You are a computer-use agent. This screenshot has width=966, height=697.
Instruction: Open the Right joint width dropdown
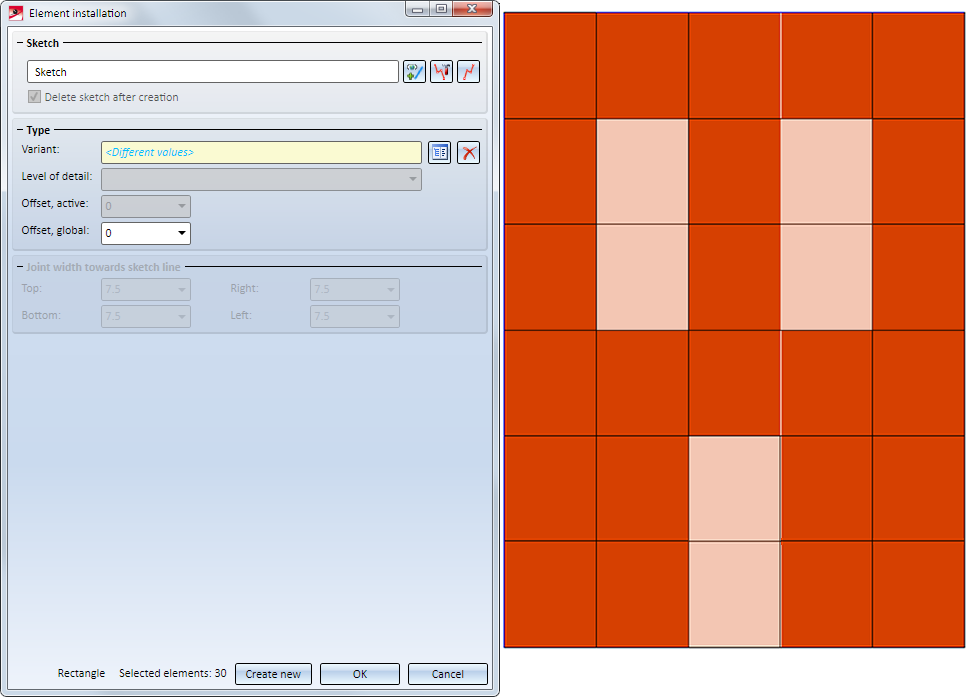pyautogui.click(x=355, y=289)
